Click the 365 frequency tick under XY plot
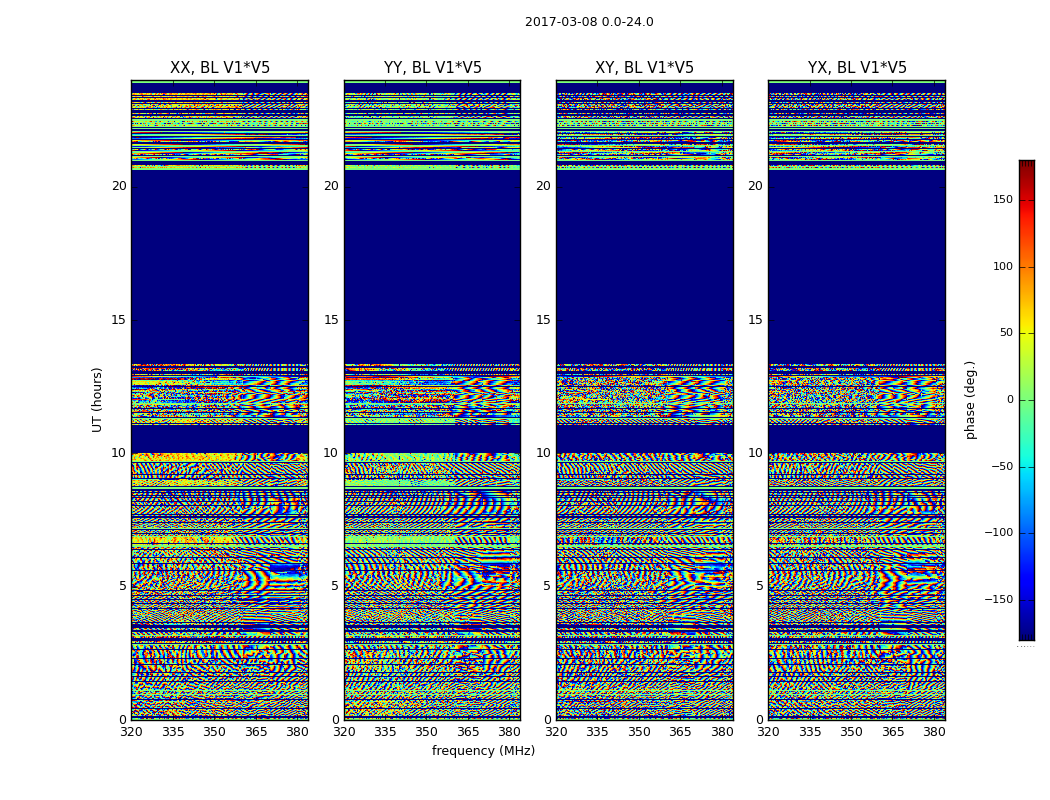Screen dimensions: 1050x800 pyautogui.click(x=680, y=732)
